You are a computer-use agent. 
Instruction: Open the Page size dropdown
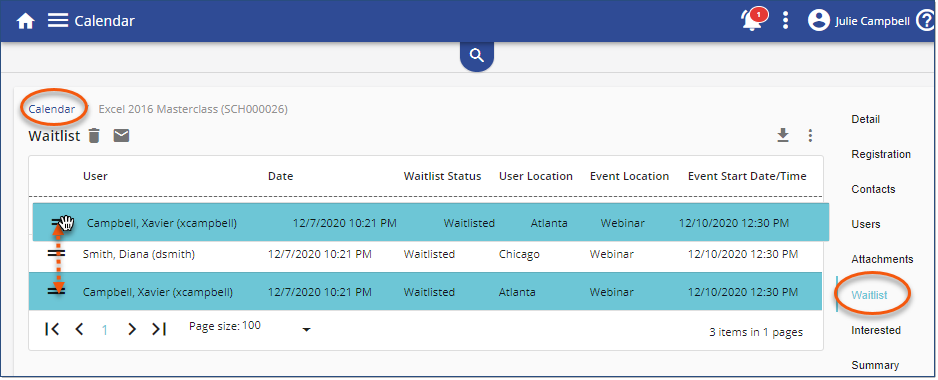point(306,329)
